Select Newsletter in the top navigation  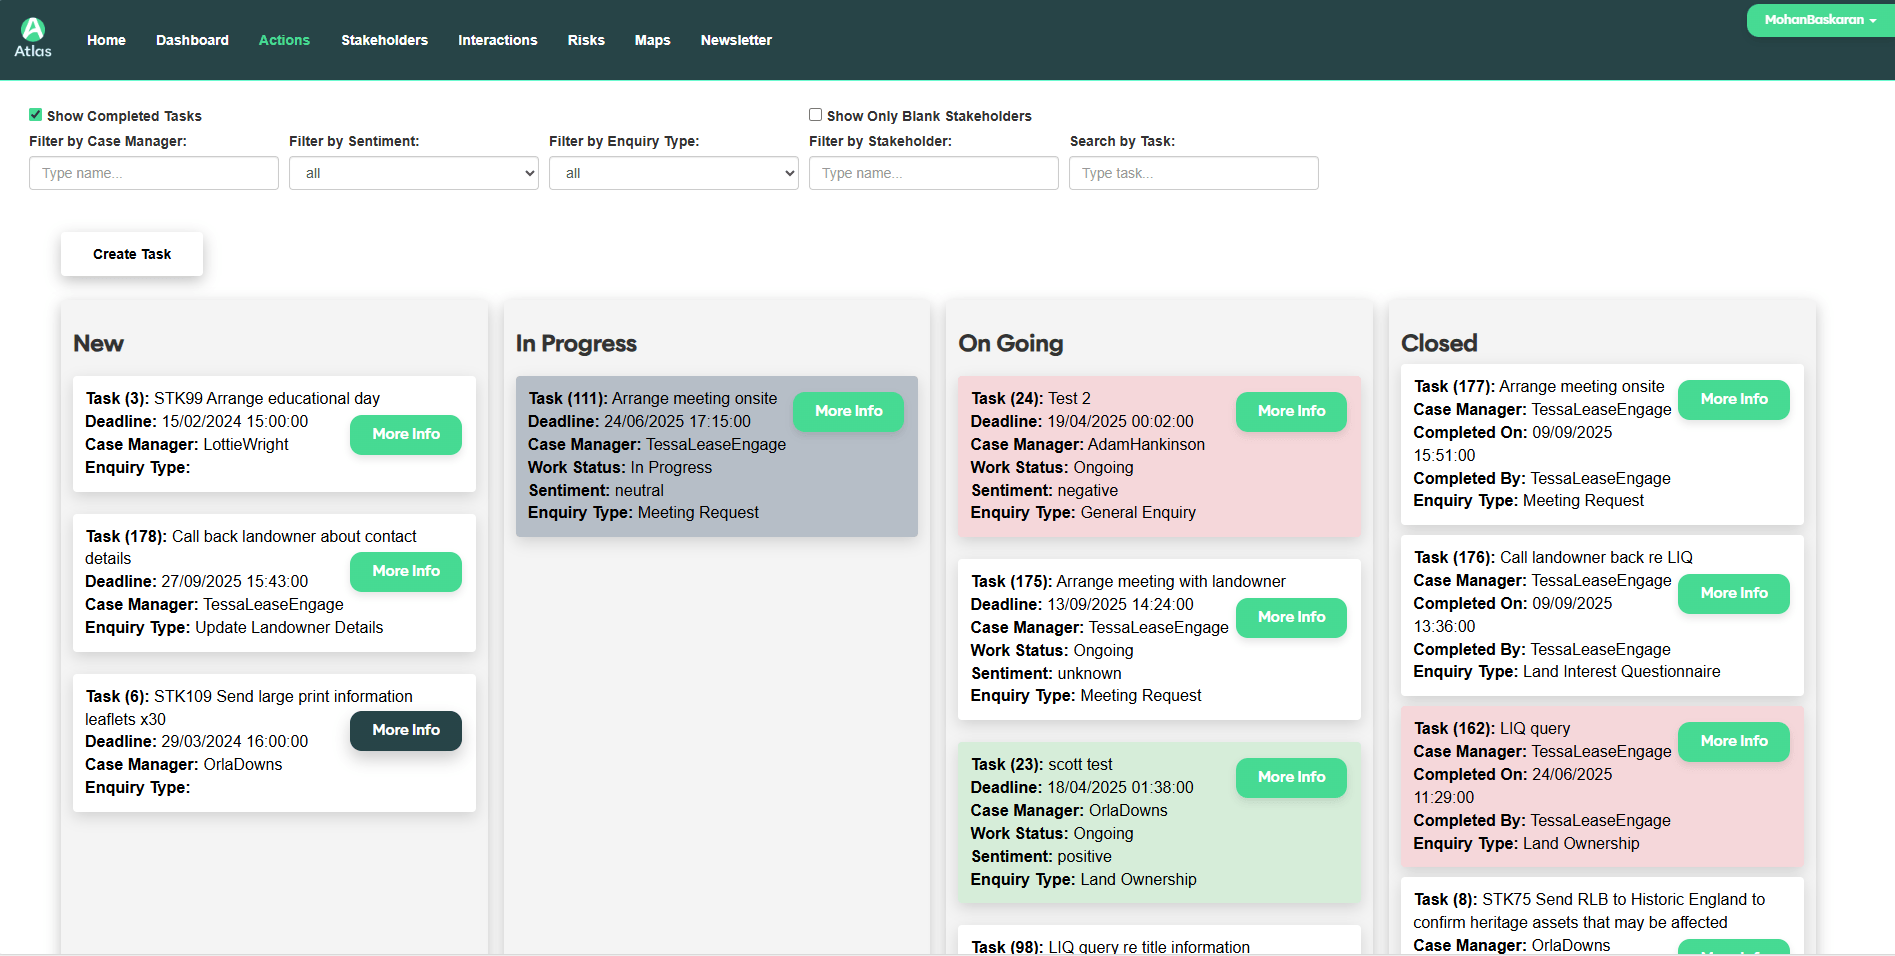[x=736, y=40]
